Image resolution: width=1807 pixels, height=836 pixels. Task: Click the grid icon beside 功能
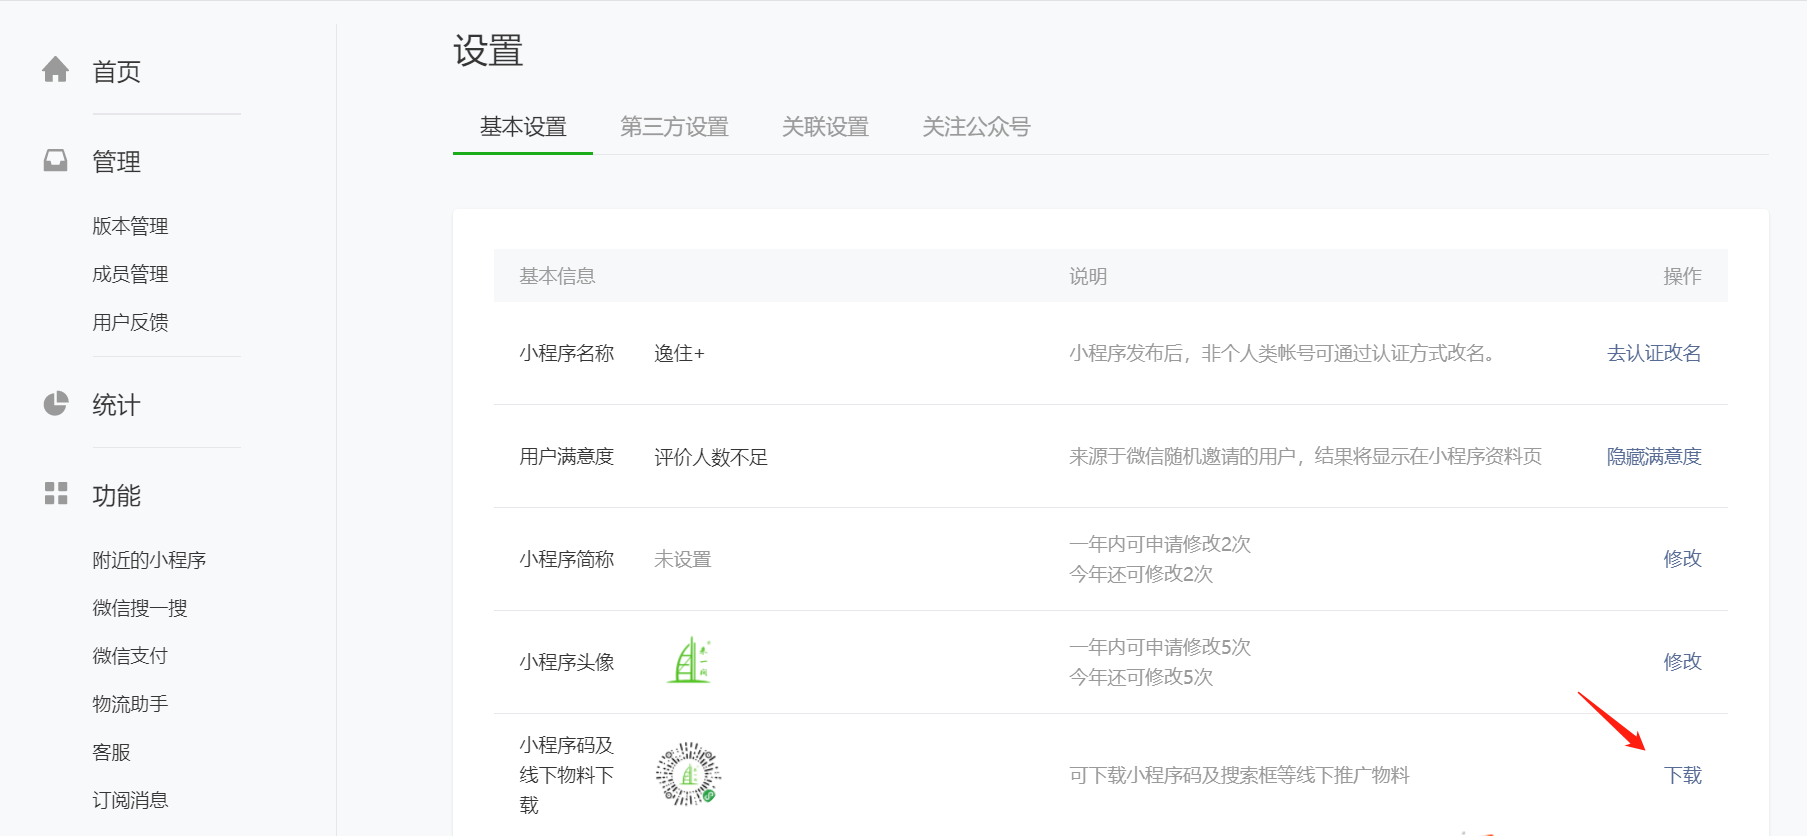pyautogui.click(x=56, y=493)
